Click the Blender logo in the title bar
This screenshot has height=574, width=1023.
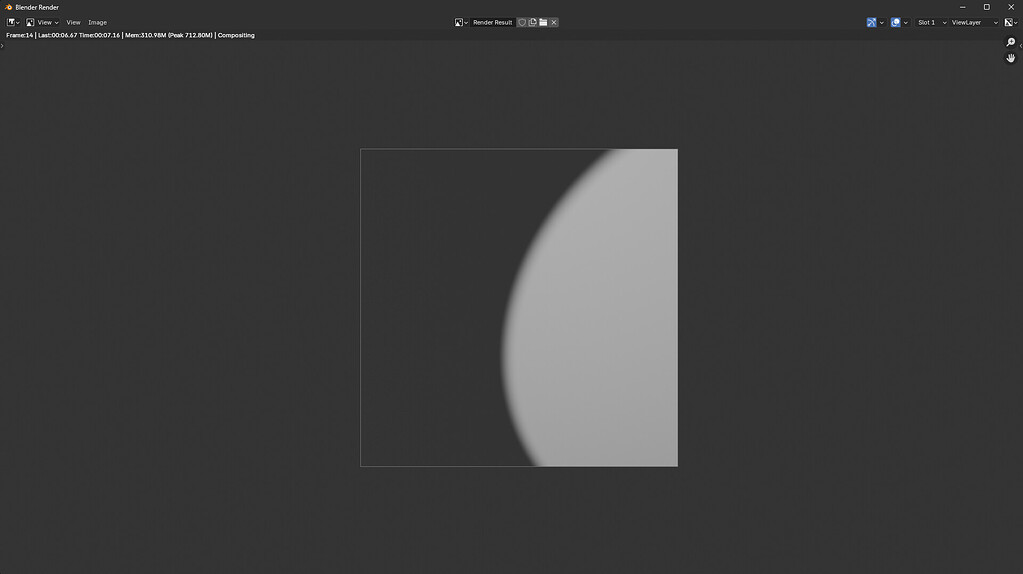(x=8, y=7)
